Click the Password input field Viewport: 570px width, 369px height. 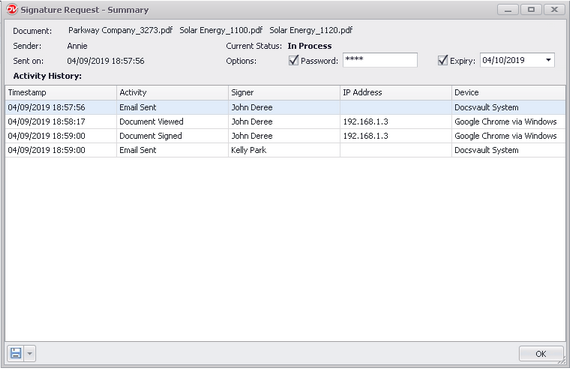380,60
